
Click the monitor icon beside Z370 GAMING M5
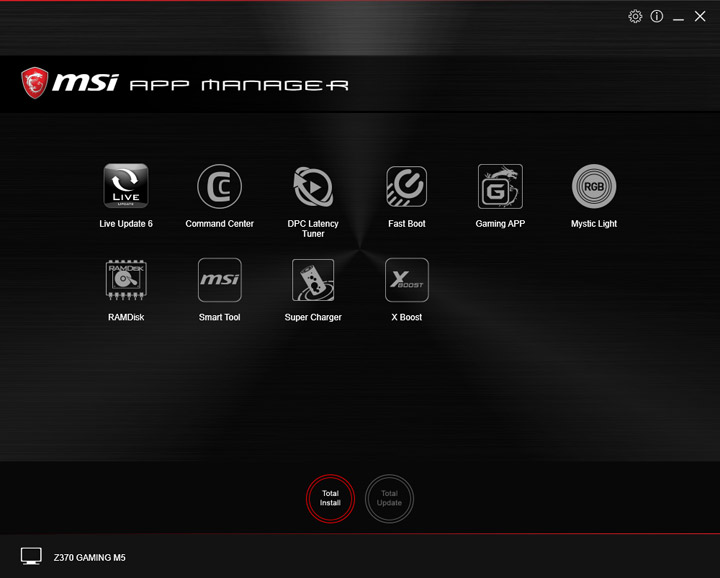31,556
